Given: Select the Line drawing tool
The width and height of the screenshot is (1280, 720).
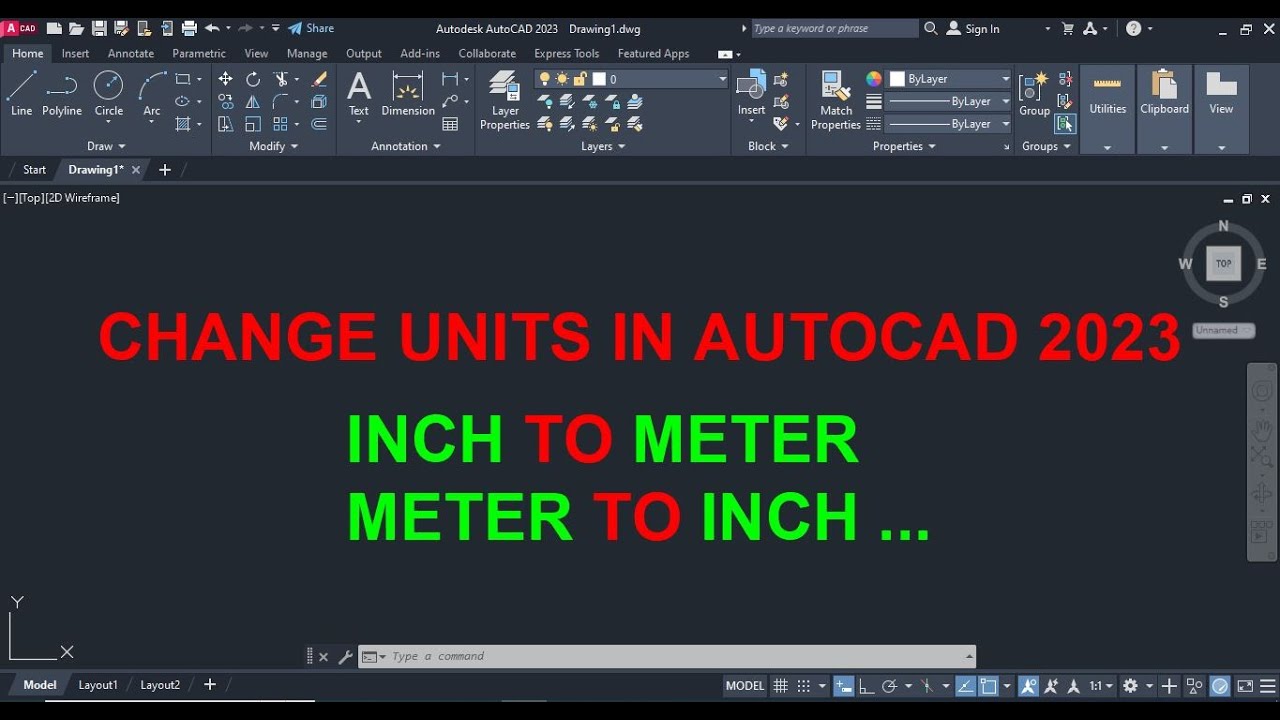Looking at the screenshot, I should 21,93.
